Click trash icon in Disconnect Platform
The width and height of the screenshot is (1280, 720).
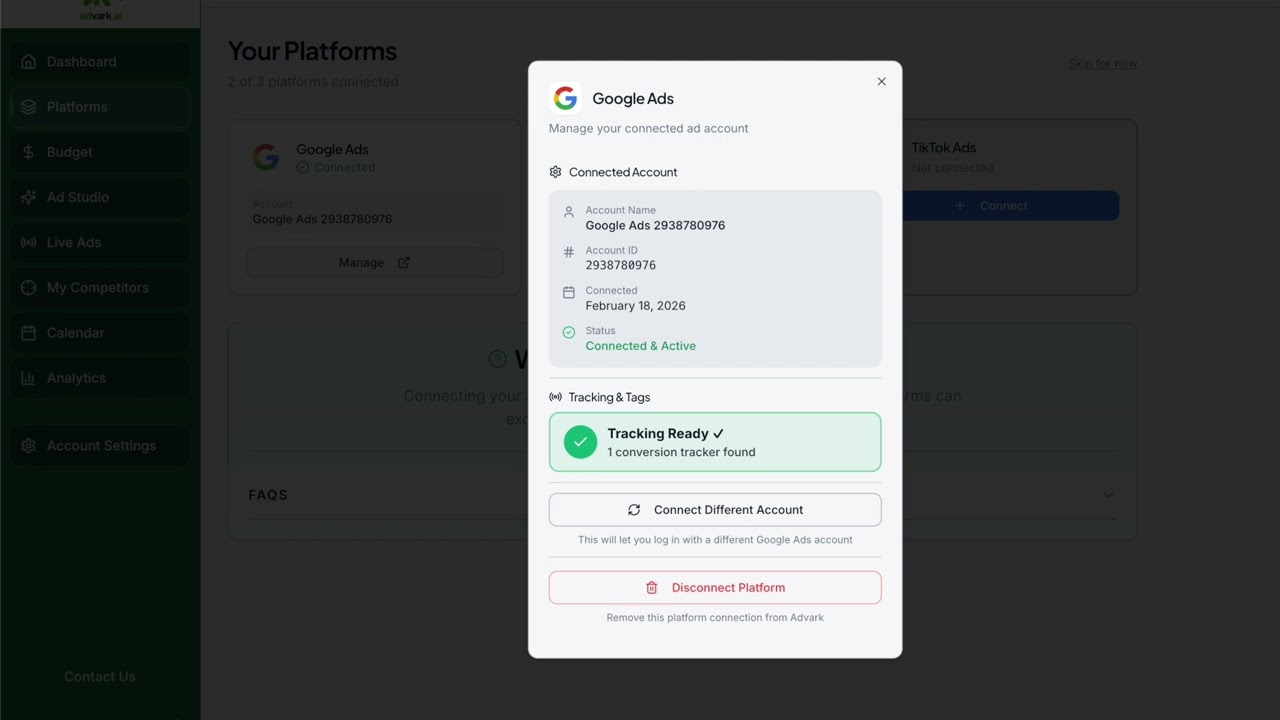pos(652,588)
